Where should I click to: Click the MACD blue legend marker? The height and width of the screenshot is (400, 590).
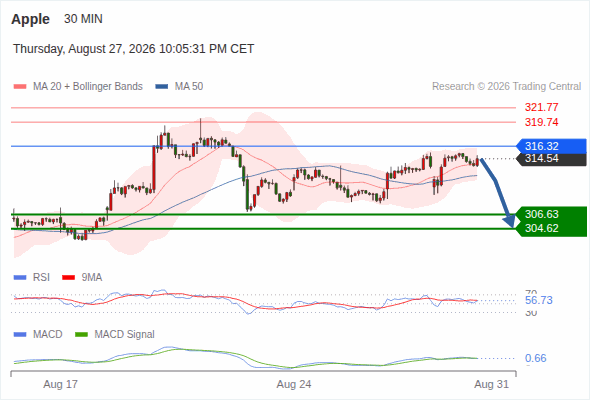[20, 335]
